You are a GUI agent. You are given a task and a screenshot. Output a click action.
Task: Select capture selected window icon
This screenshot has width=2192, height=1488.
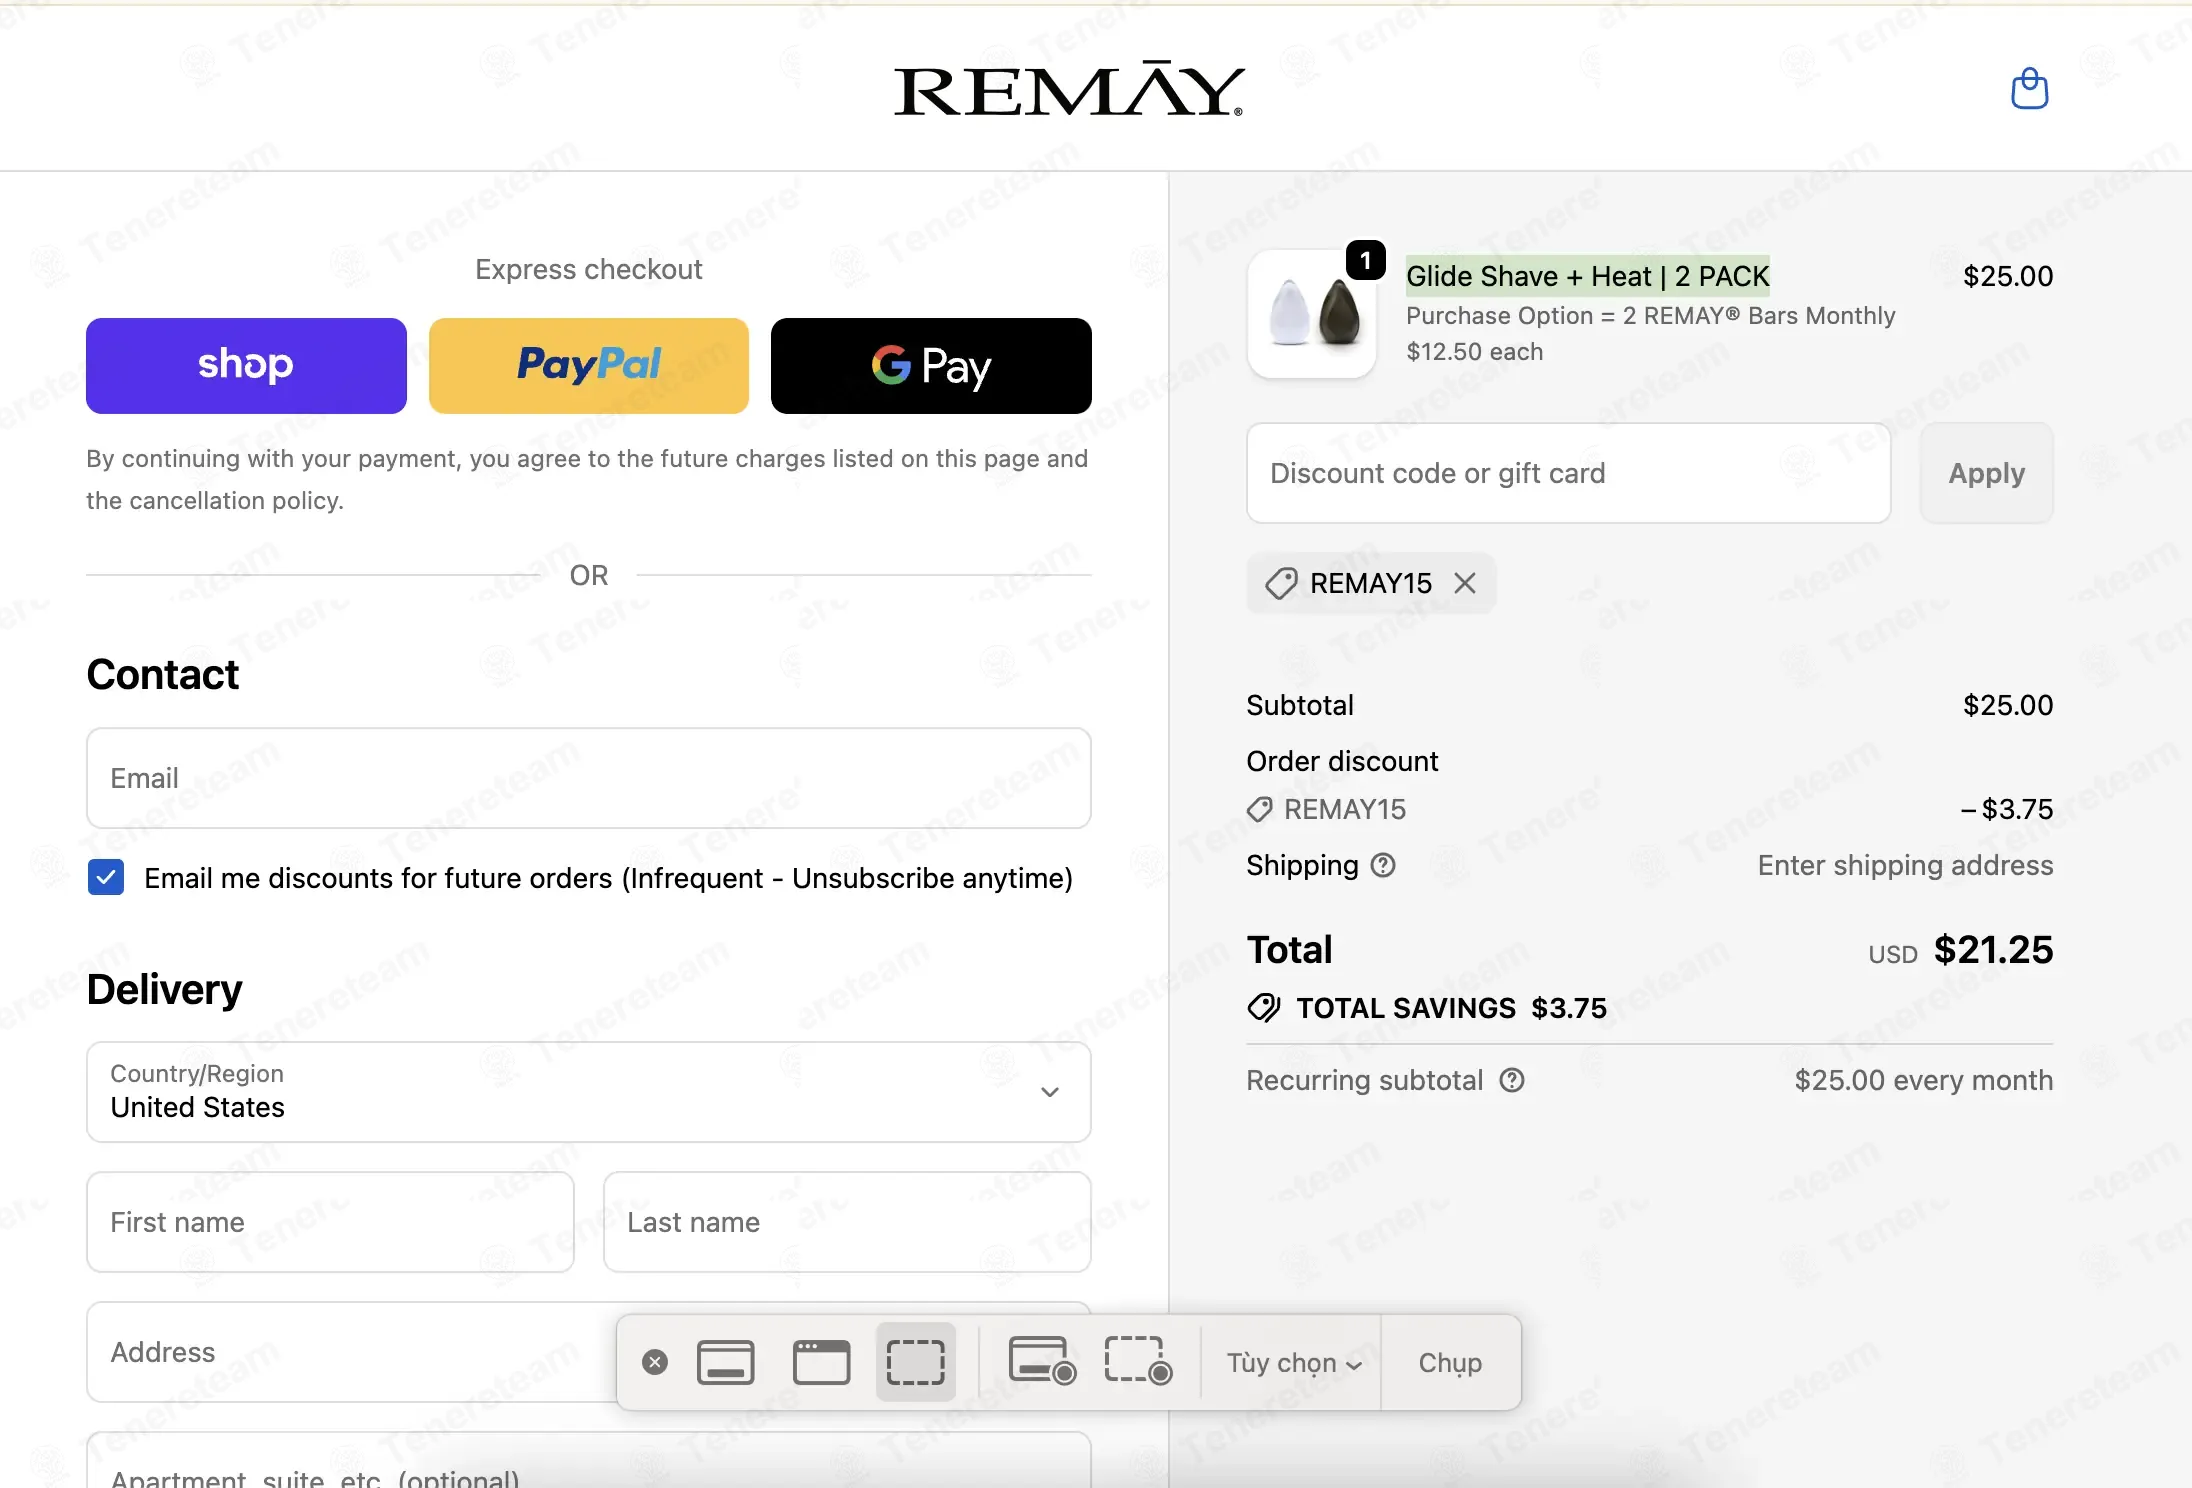(821, 1362)
